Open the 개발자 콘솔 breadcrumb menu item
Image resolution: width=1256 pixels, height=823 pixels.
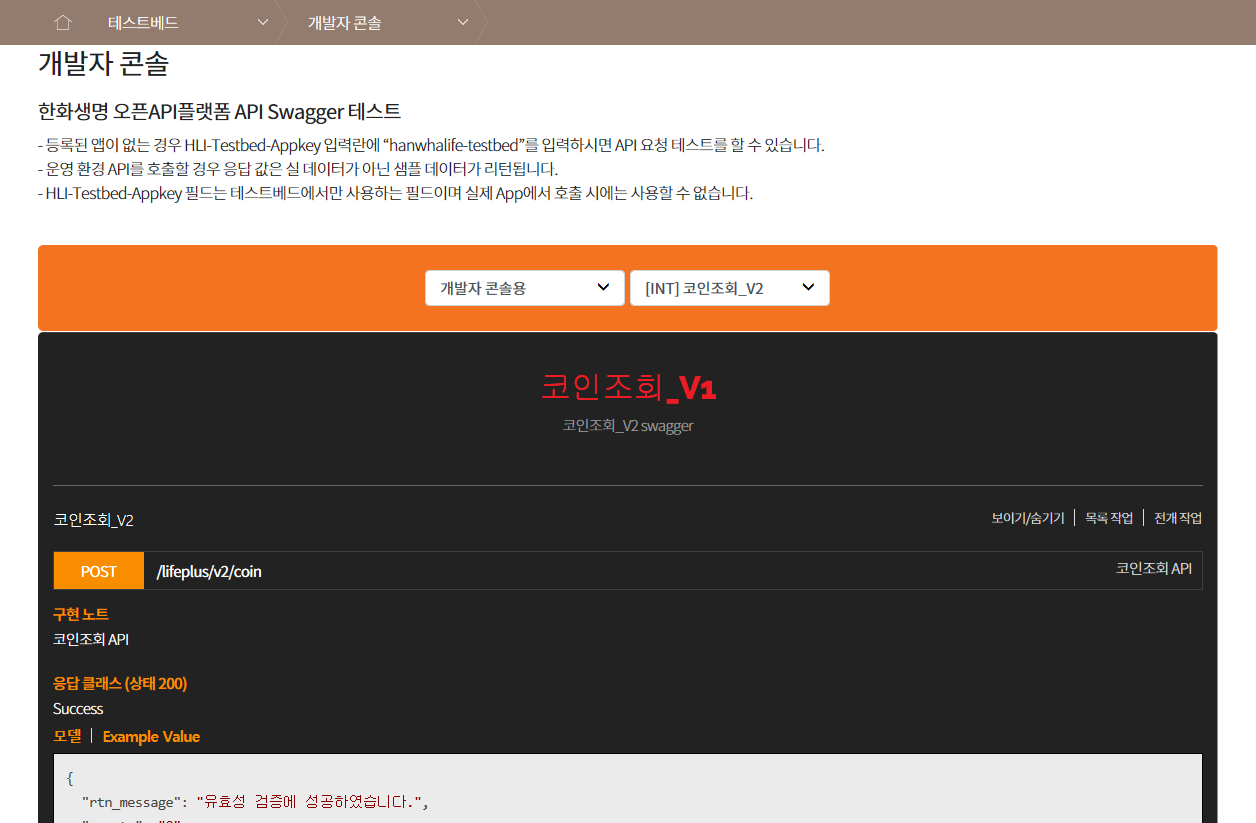click(x=344, y=22)
